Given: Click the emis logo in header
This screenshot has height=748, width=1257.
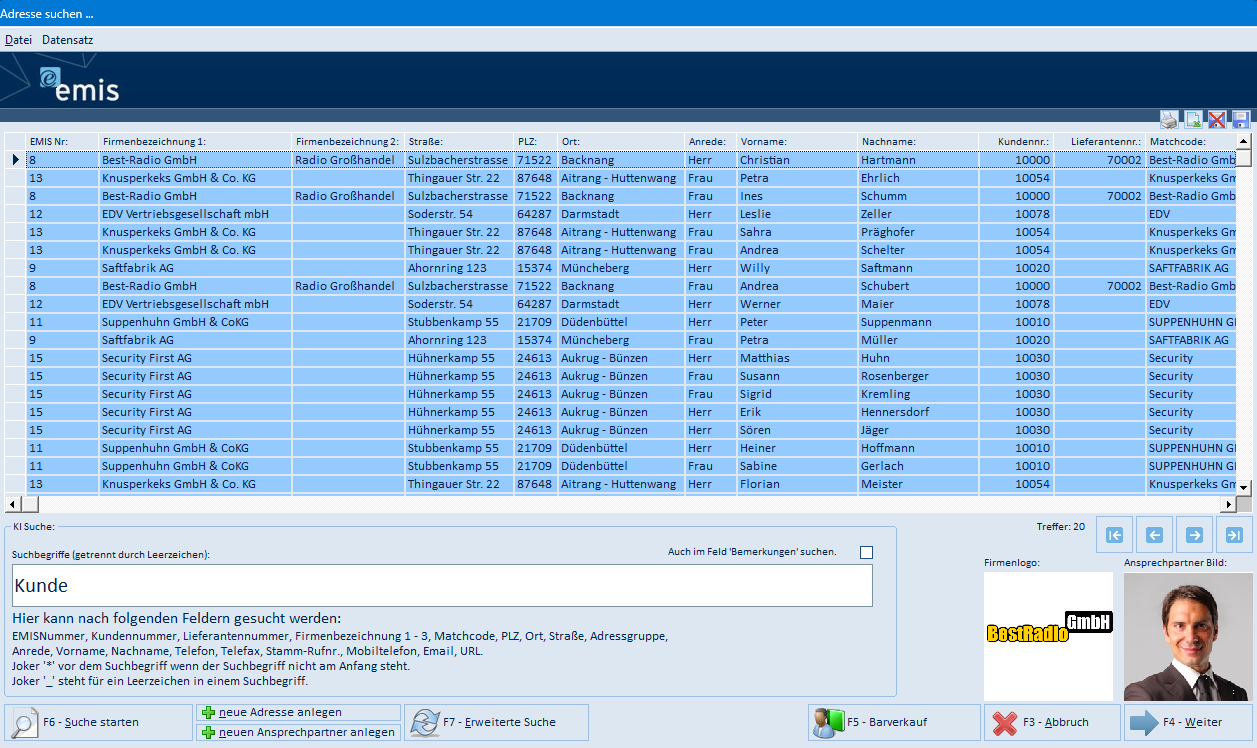Looking at the screenshot, I should 79,84.
